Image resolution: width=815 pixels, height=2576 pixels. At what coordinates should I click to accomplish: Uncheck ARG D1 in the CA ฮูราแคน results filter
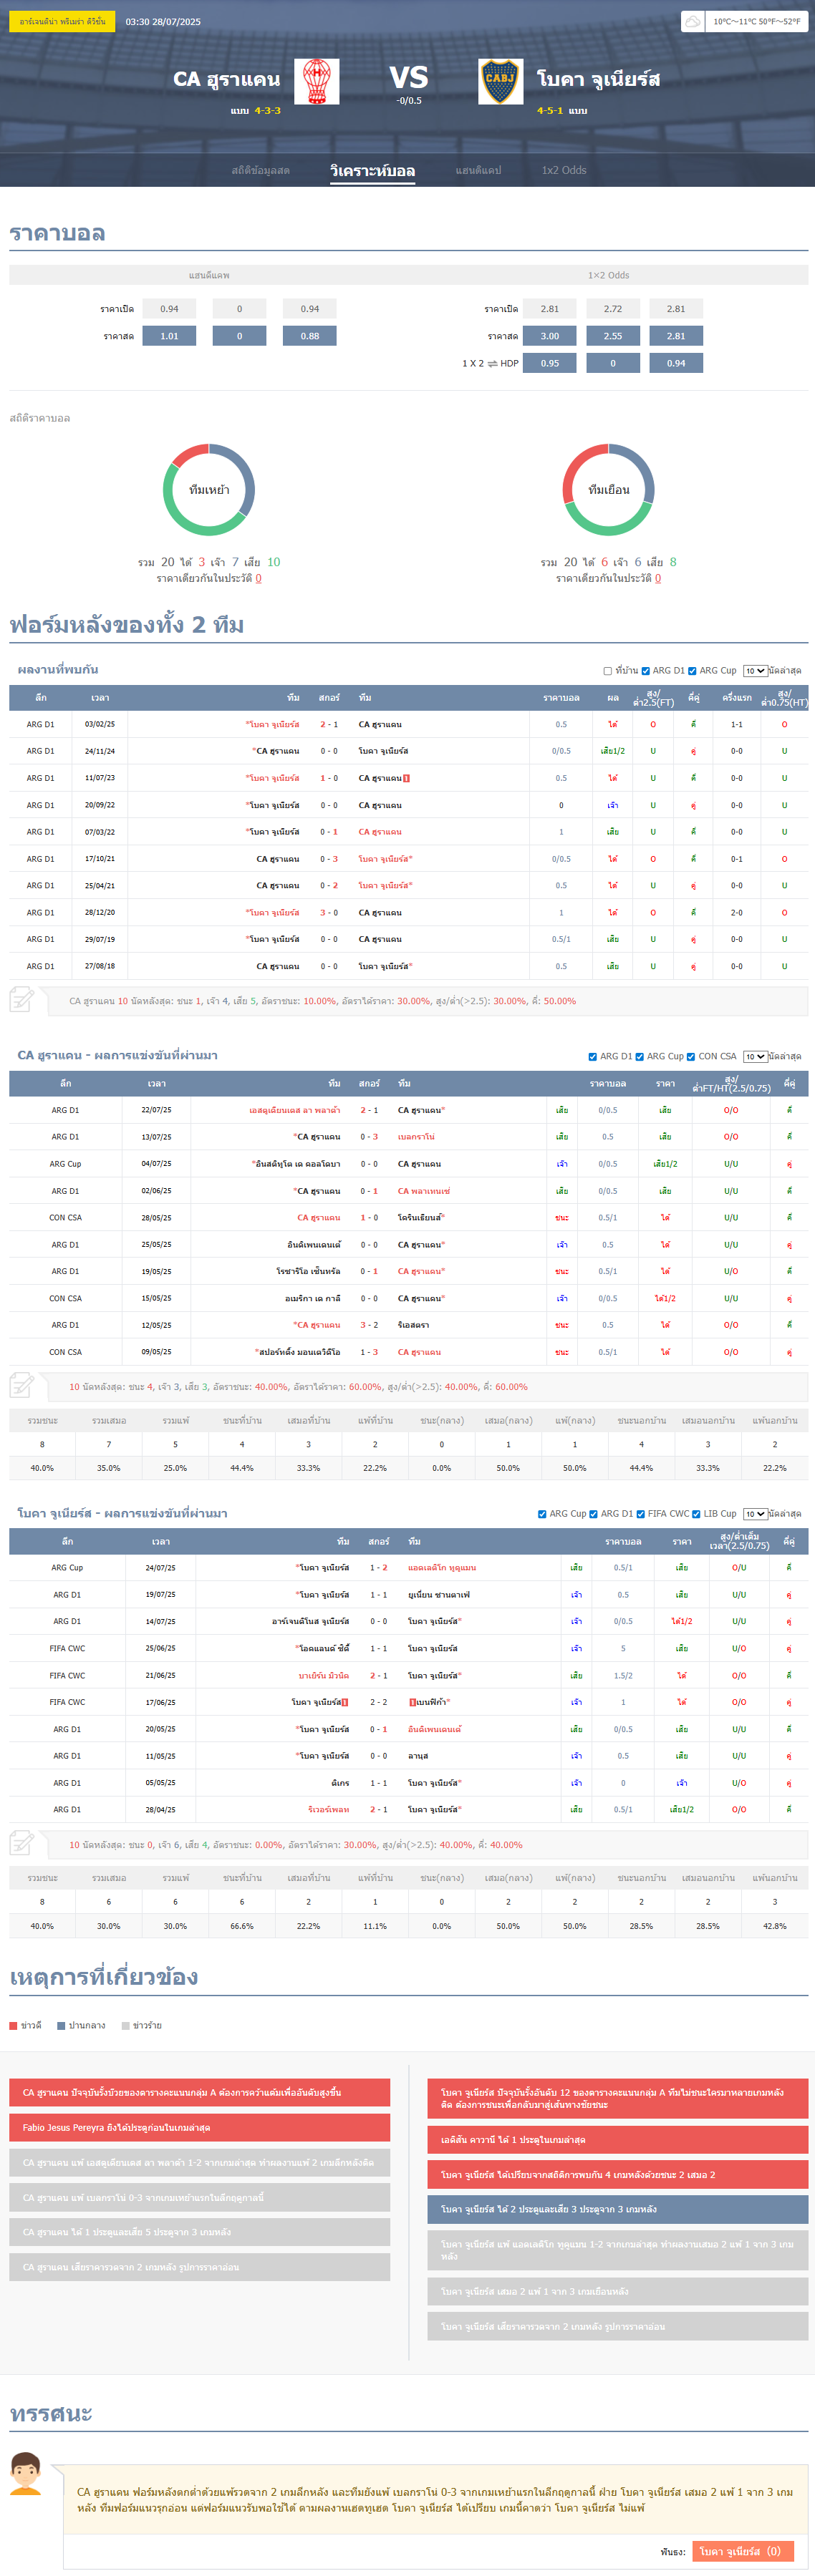pyautogui.click(x=594, y=1057)
